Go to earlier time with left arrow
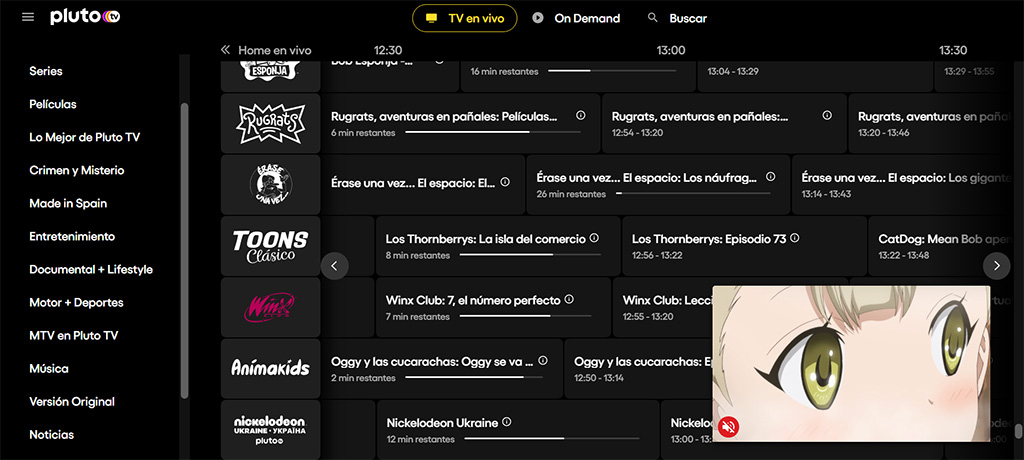Viewport: 1024px width, 460px height. 334,266
